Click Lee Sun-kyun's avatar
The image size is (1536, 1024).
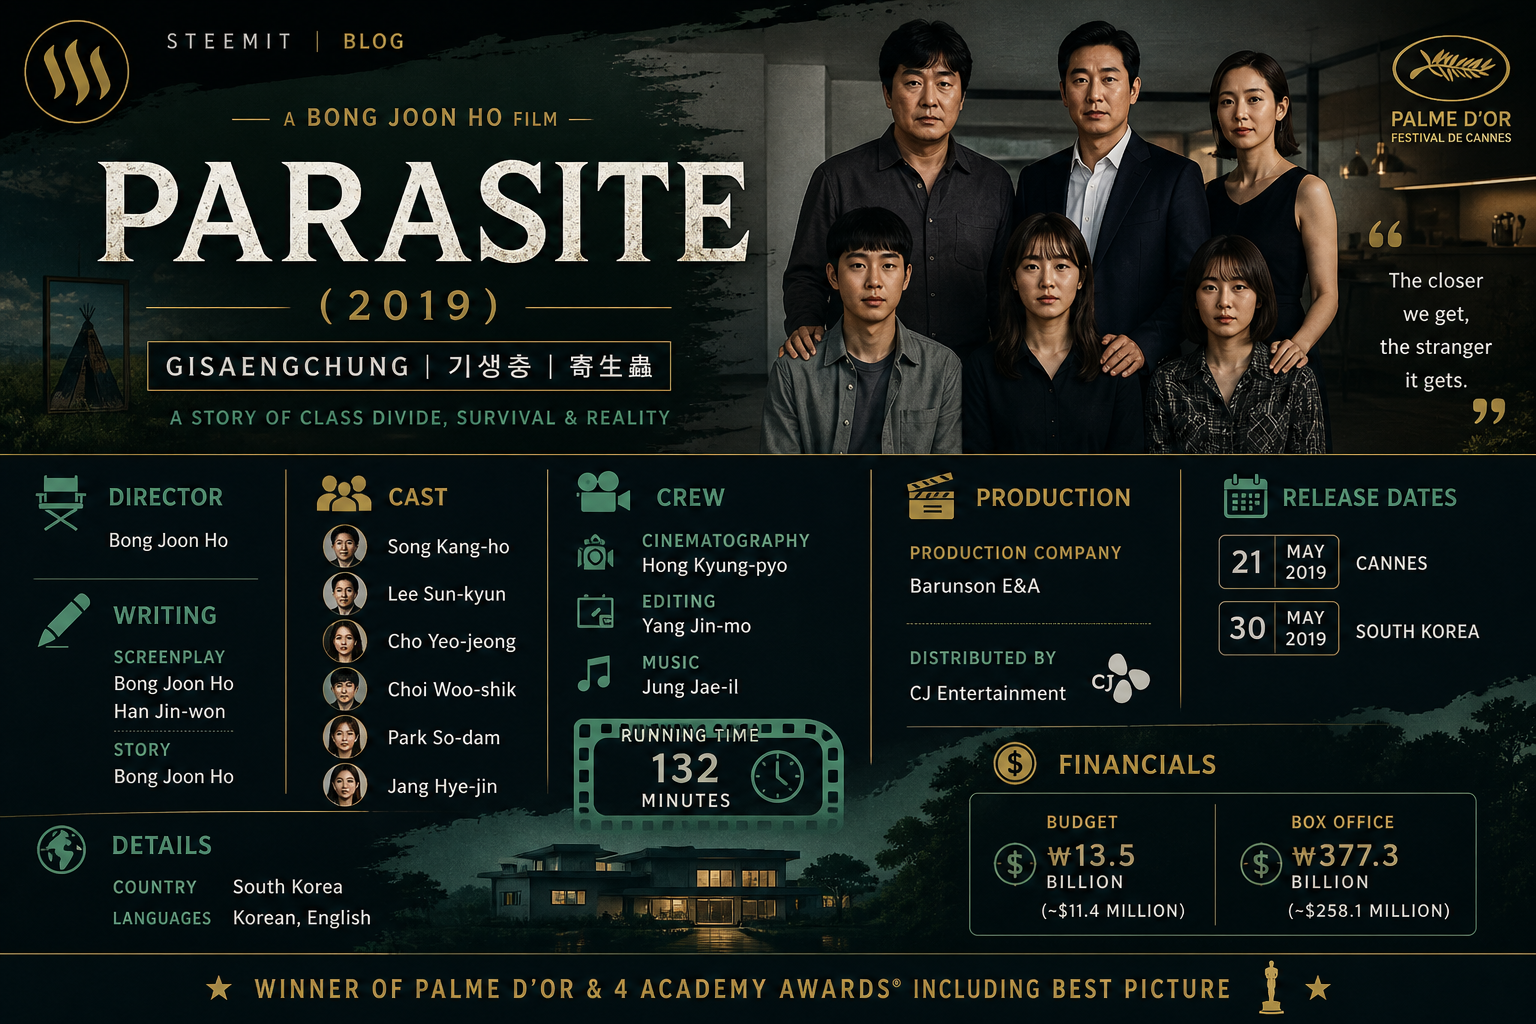pos(345,594)
